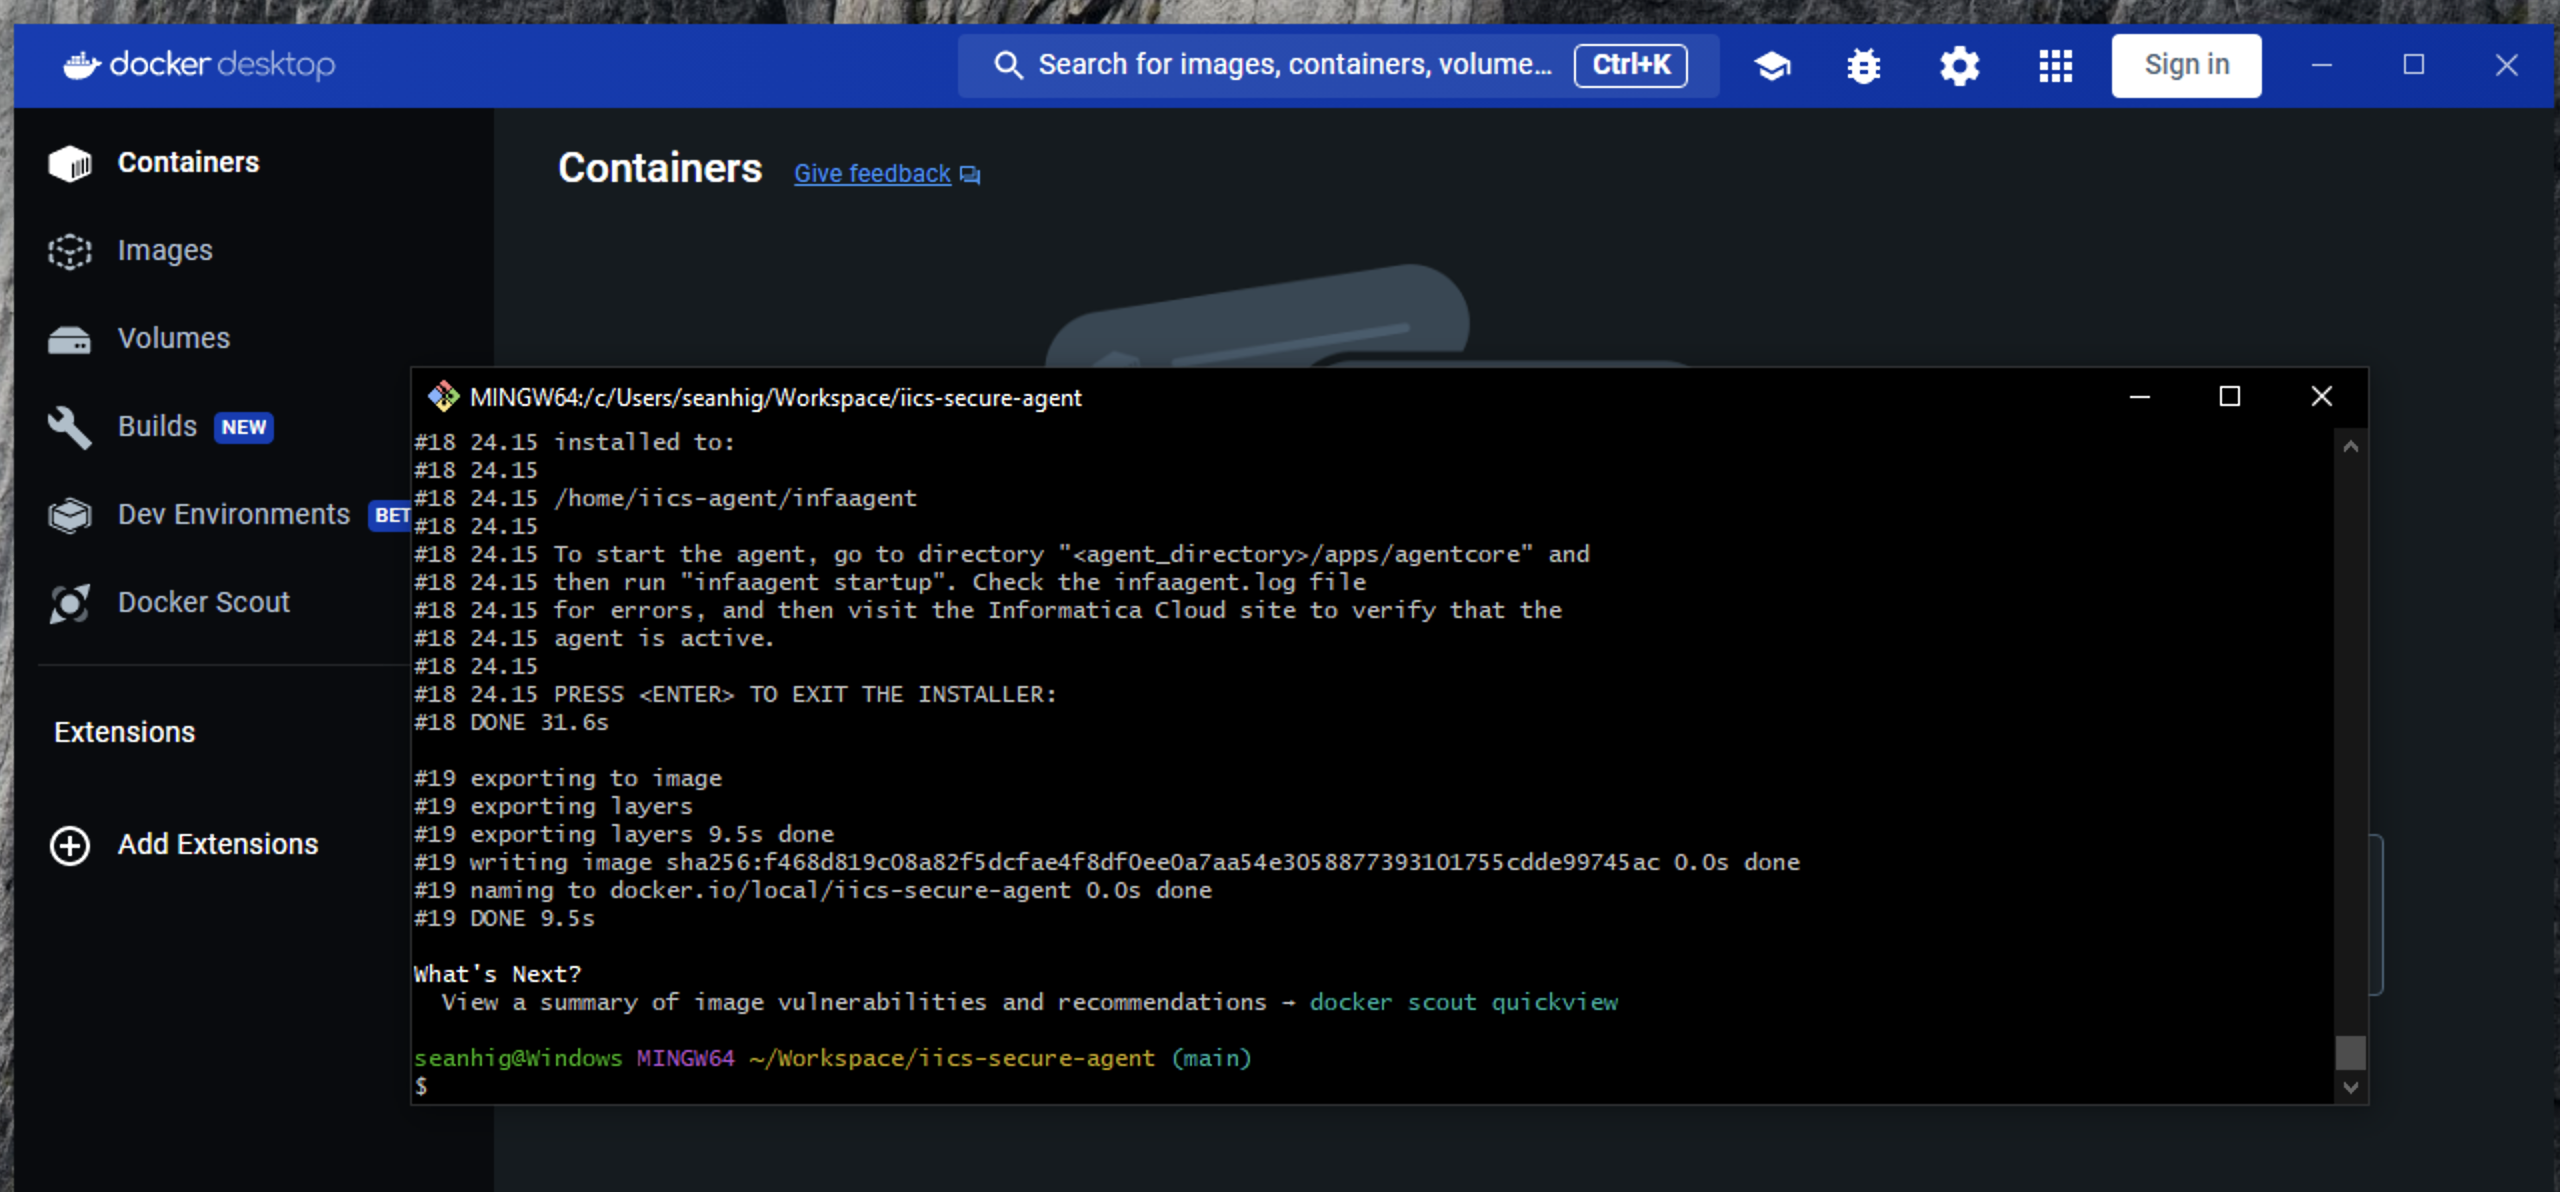Click Add Extensions label
The height and width of the screenshot is (1192, 2560).
[x=218, y=844]
